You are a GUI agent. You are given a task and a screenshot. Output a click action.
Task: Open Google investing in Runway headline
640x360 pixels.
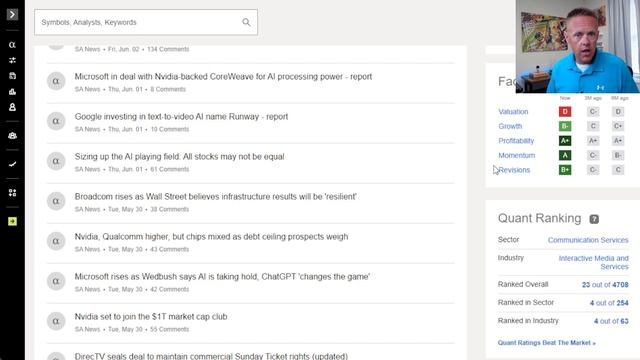[181, 117]
